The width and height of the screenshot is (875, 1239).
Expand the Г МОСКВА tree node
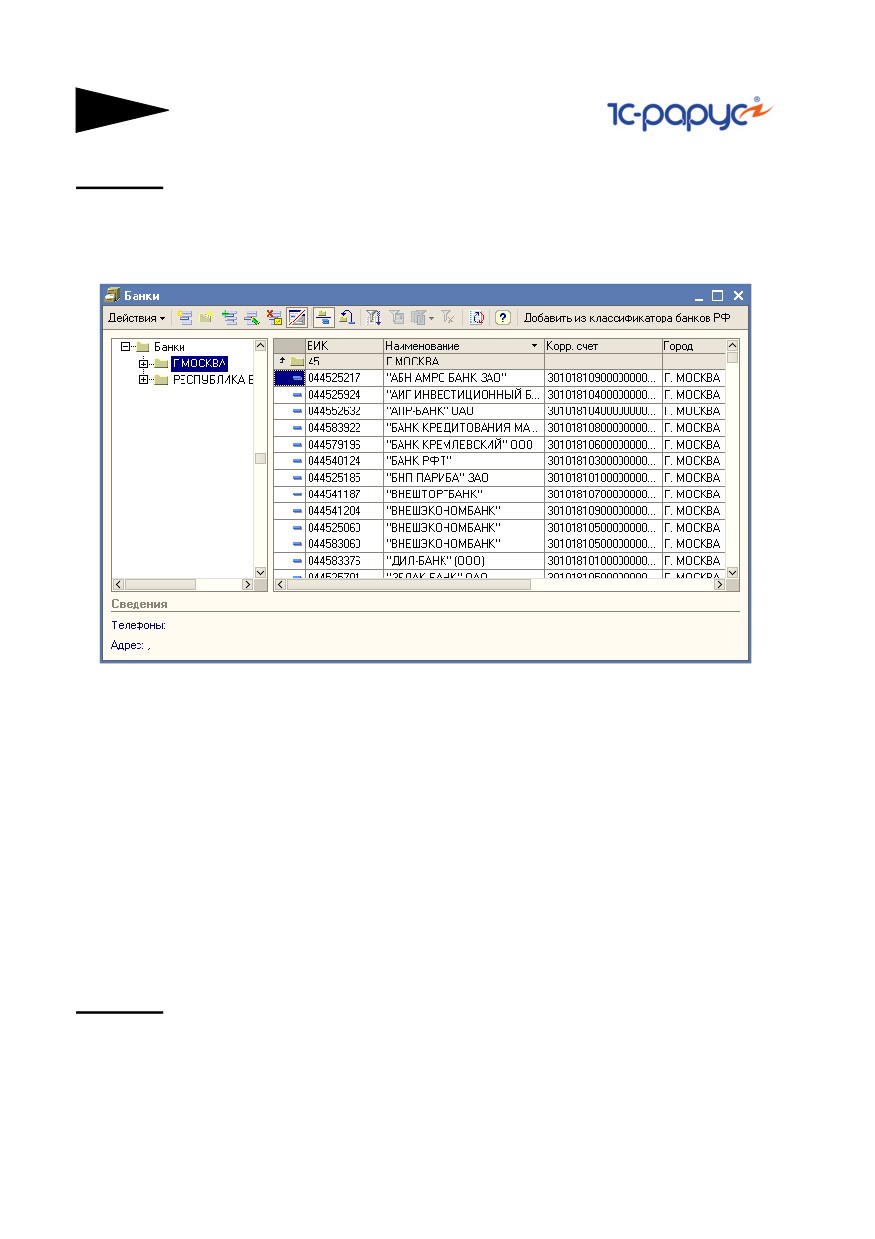tap(143, 363)
